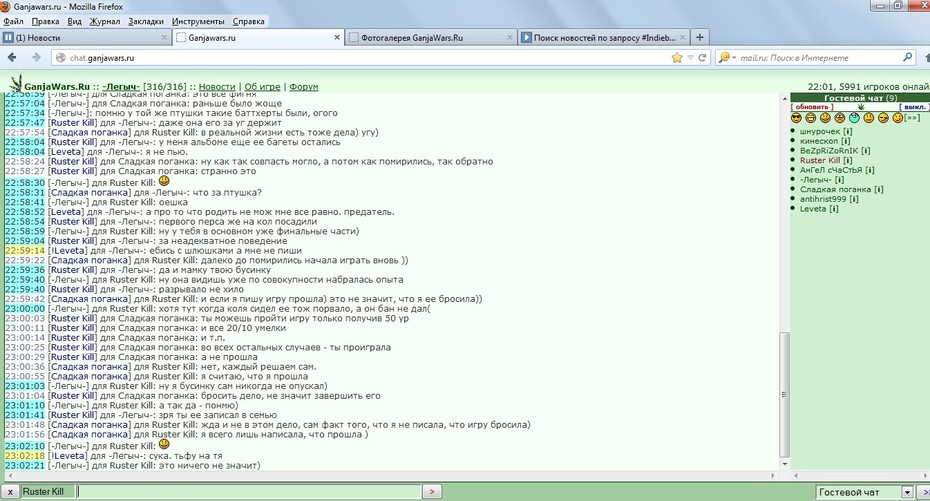Open the Правка menu
This screenshot has height=501, width=930.
45,21
